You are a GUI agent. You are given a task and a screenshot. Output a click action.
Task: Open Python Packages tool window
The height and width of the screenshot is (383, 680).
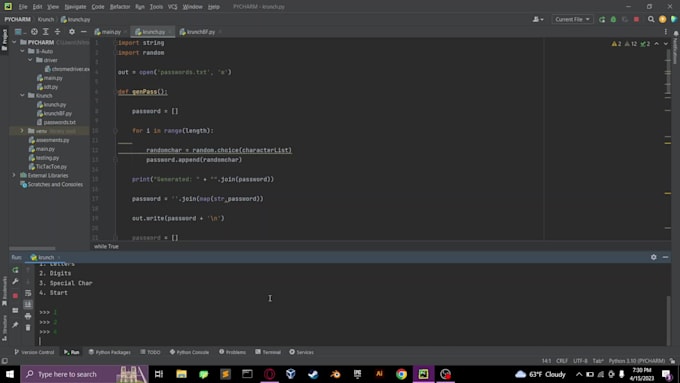pos(109,352)
